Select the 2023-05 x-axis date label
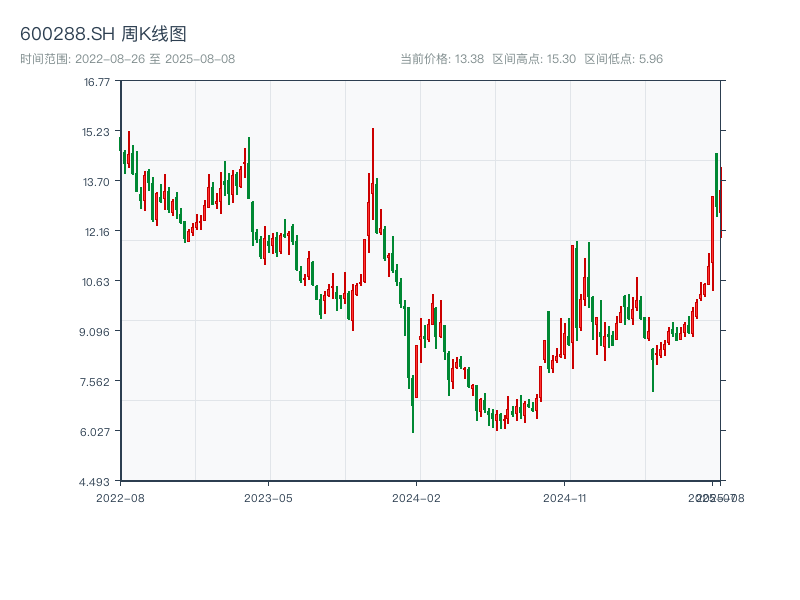This screenshot has width=800, height=600. click(268, 497)
